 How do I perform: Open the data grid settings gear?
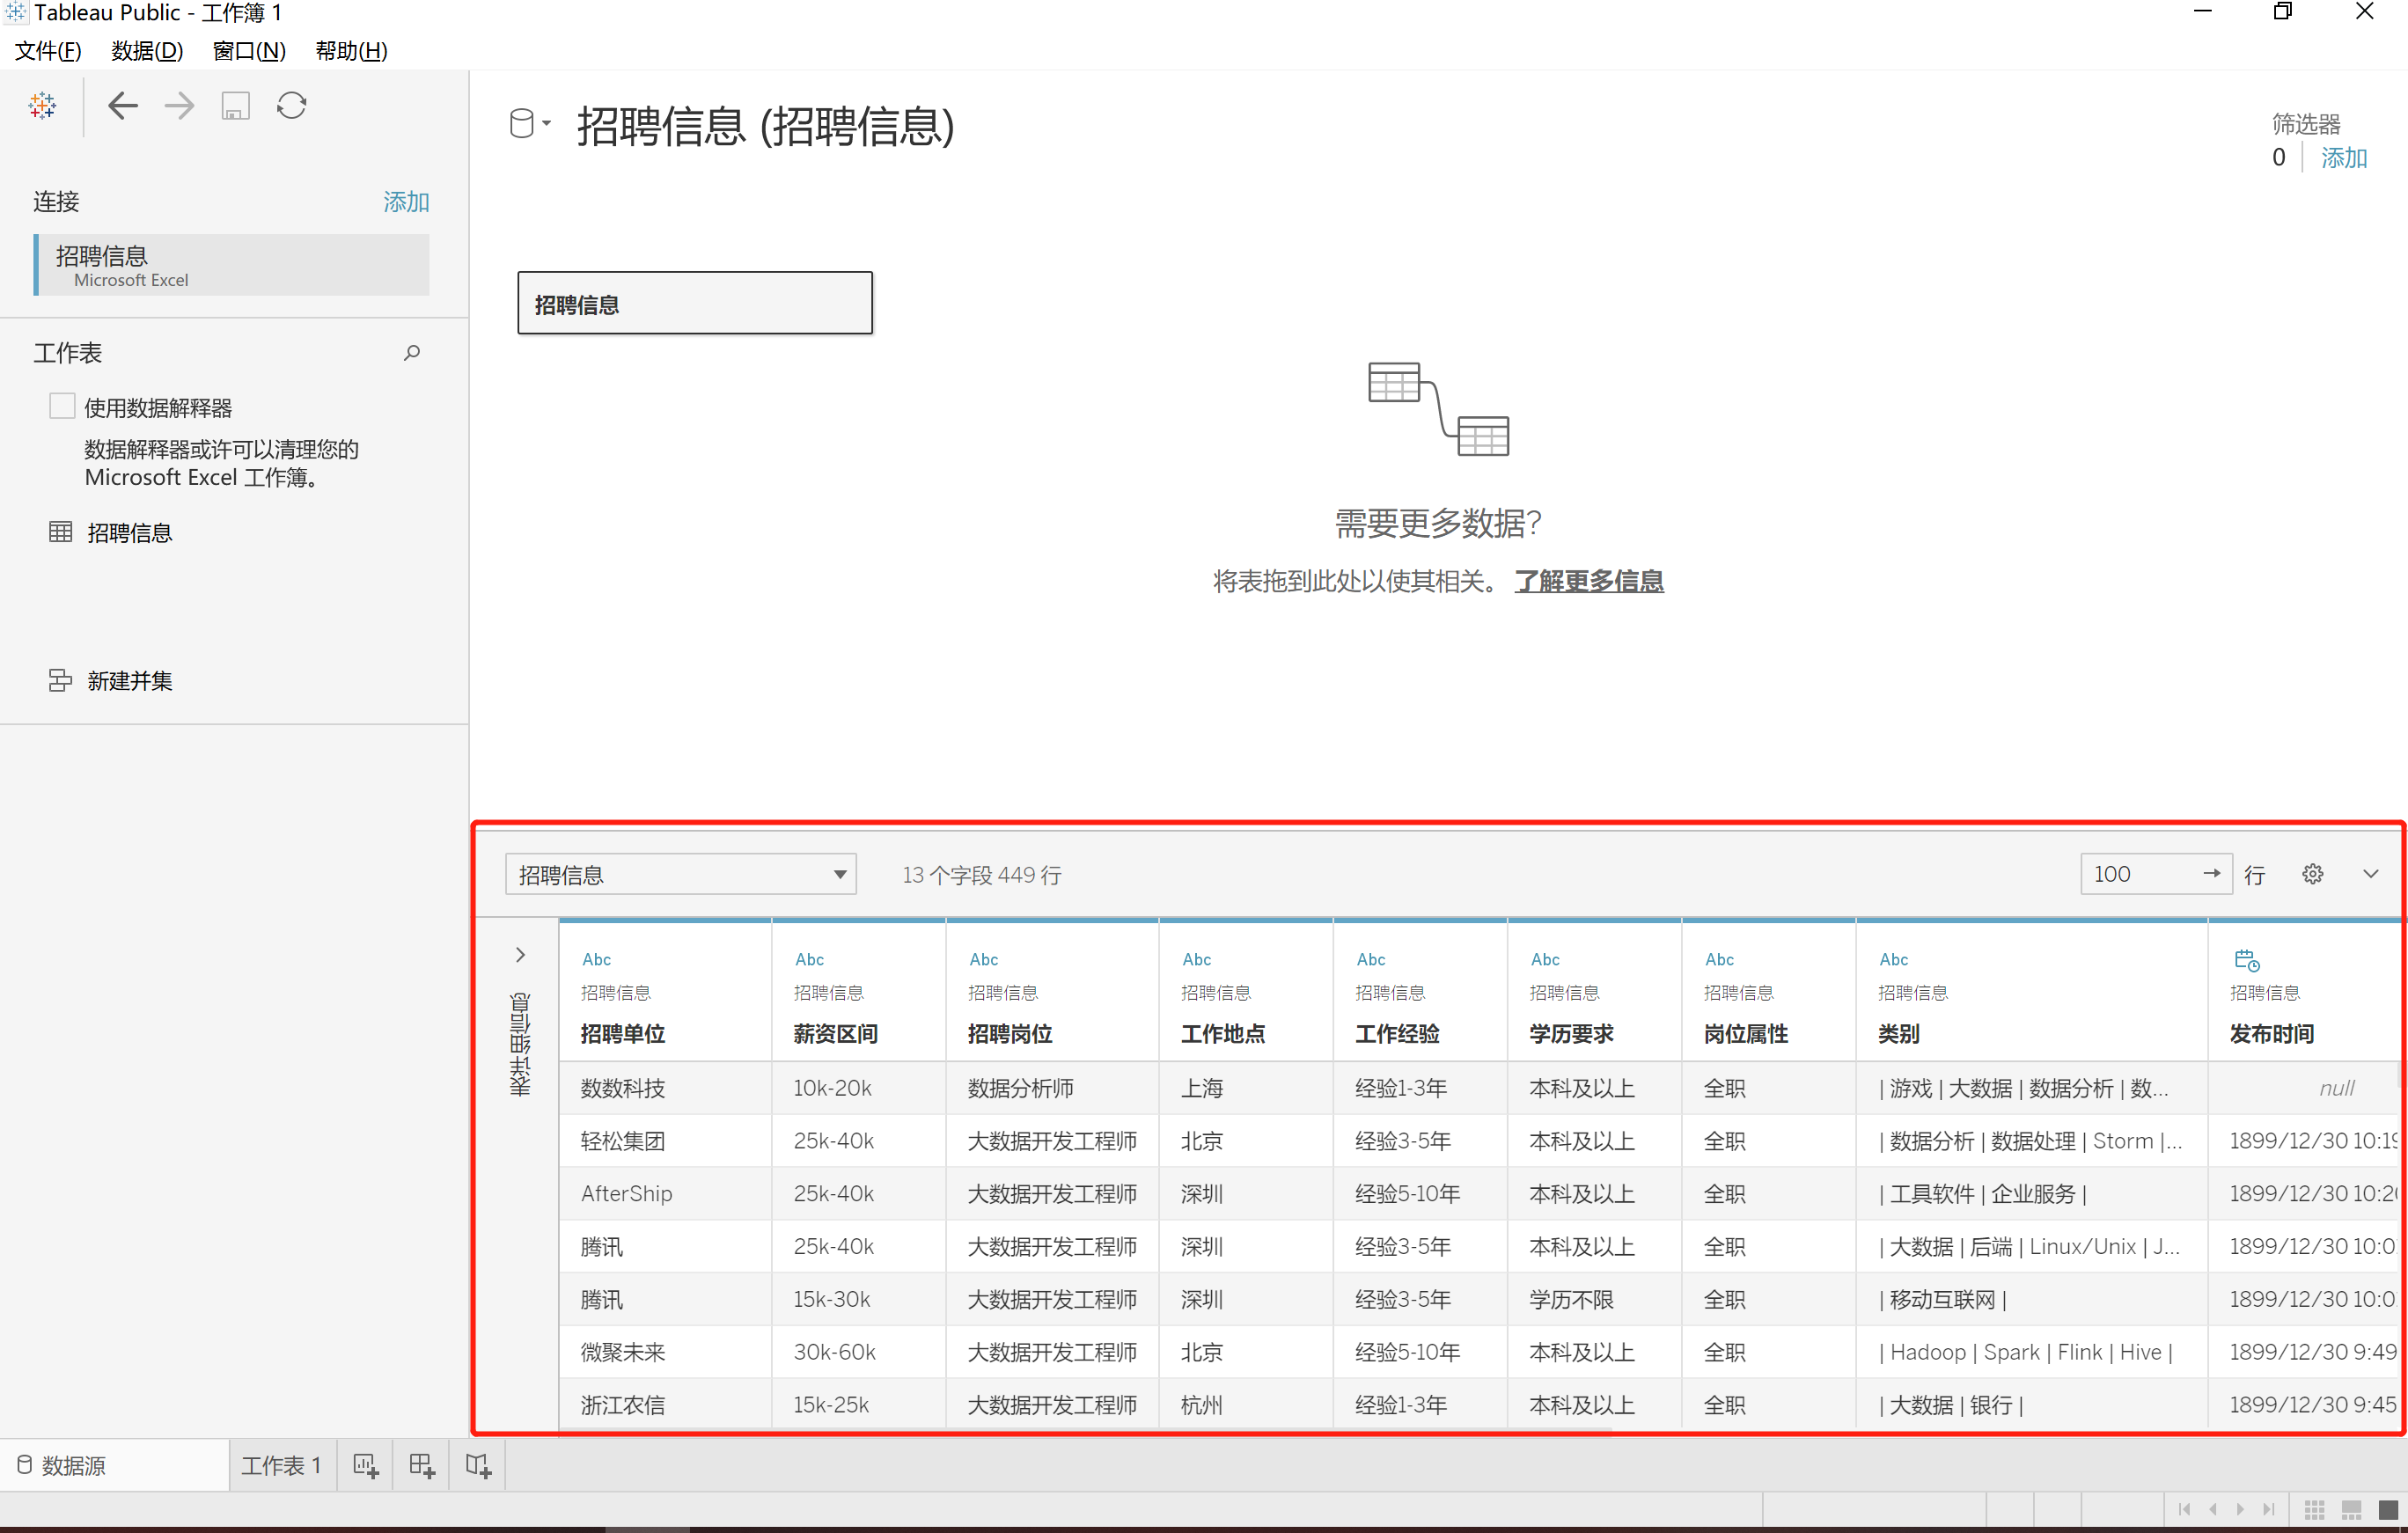(2312, 874)
